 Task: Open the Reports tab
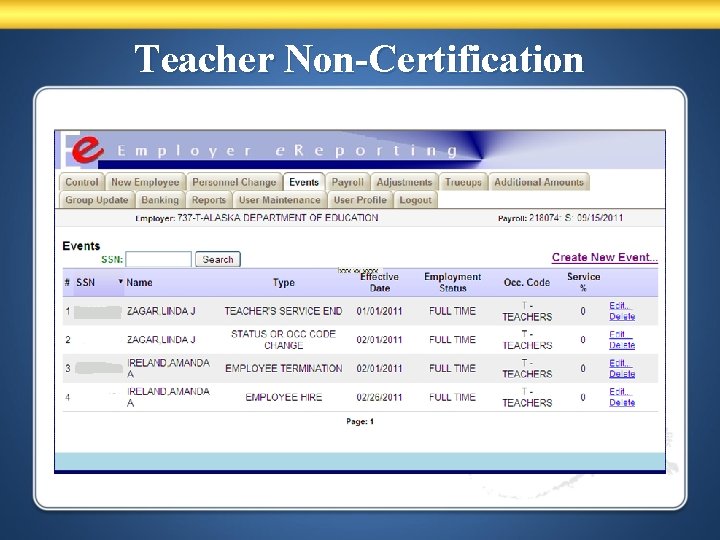coord(209,200)
